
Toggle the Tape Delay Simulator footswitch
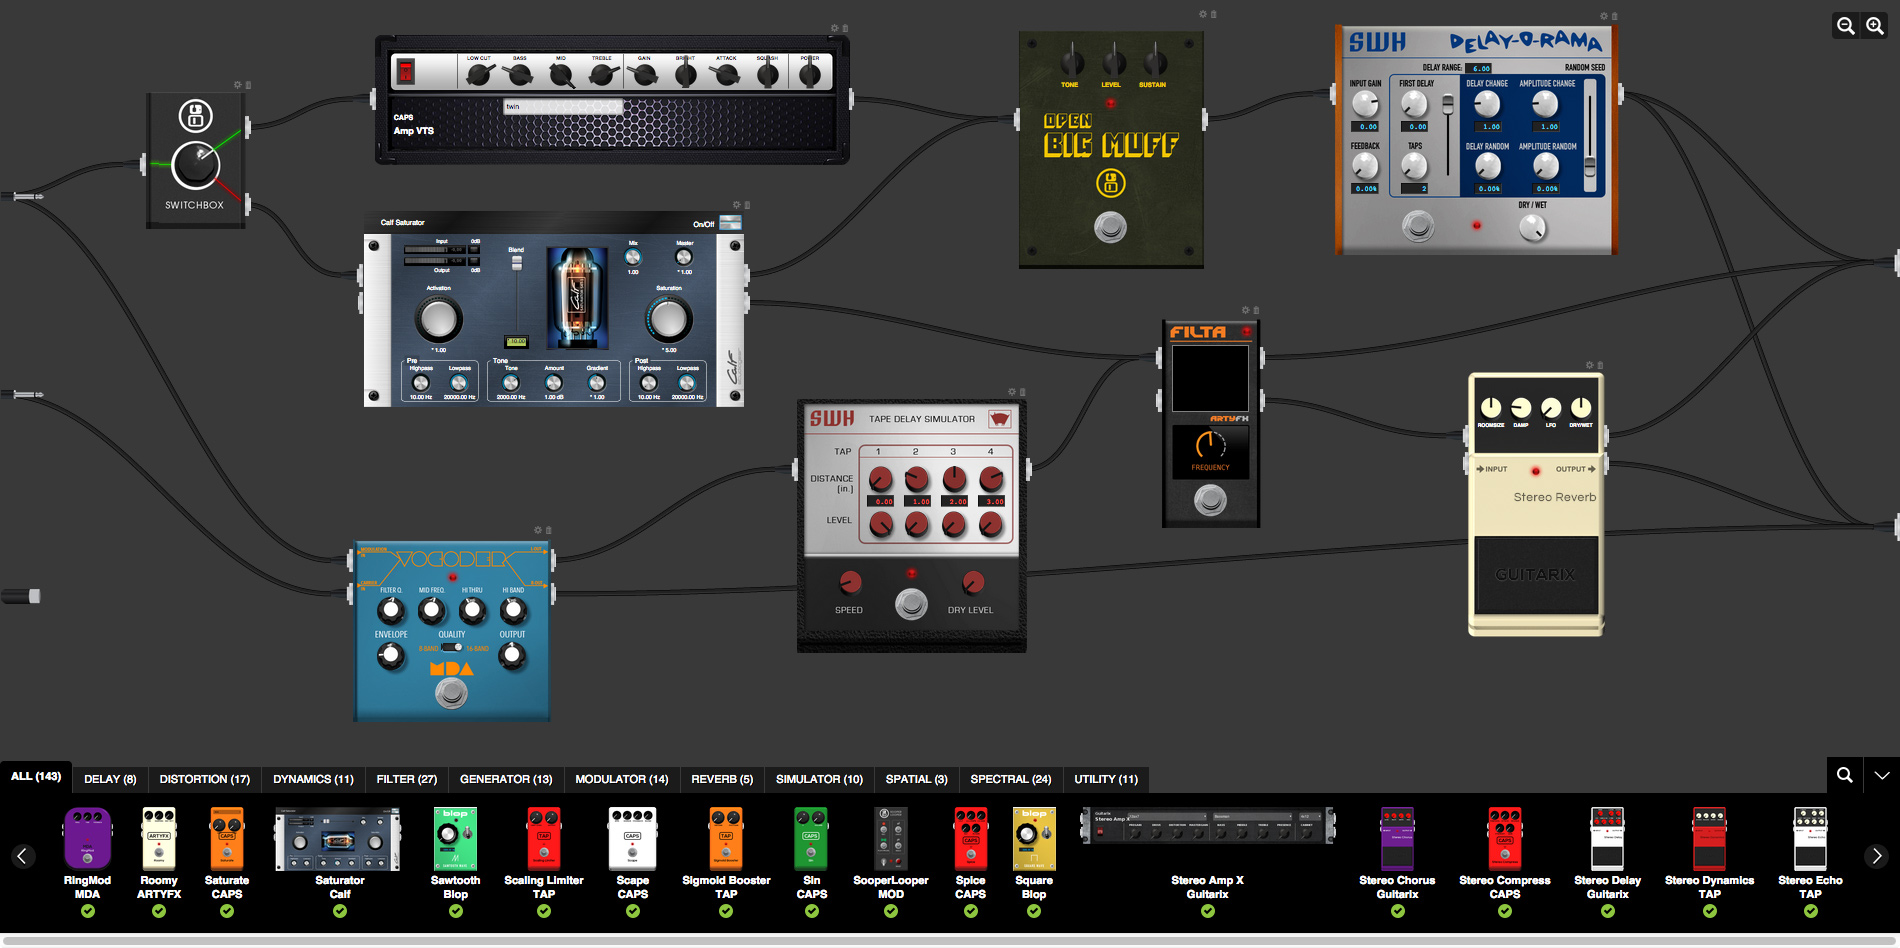click(x=911, y=604)
